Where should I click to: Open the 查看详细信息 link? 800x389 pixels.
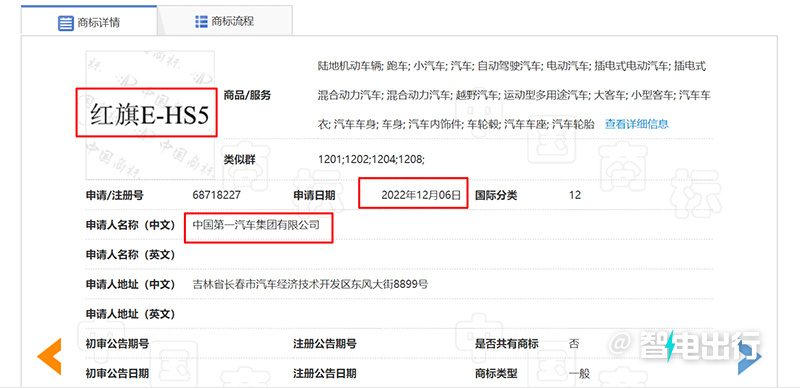pos(637,124)
